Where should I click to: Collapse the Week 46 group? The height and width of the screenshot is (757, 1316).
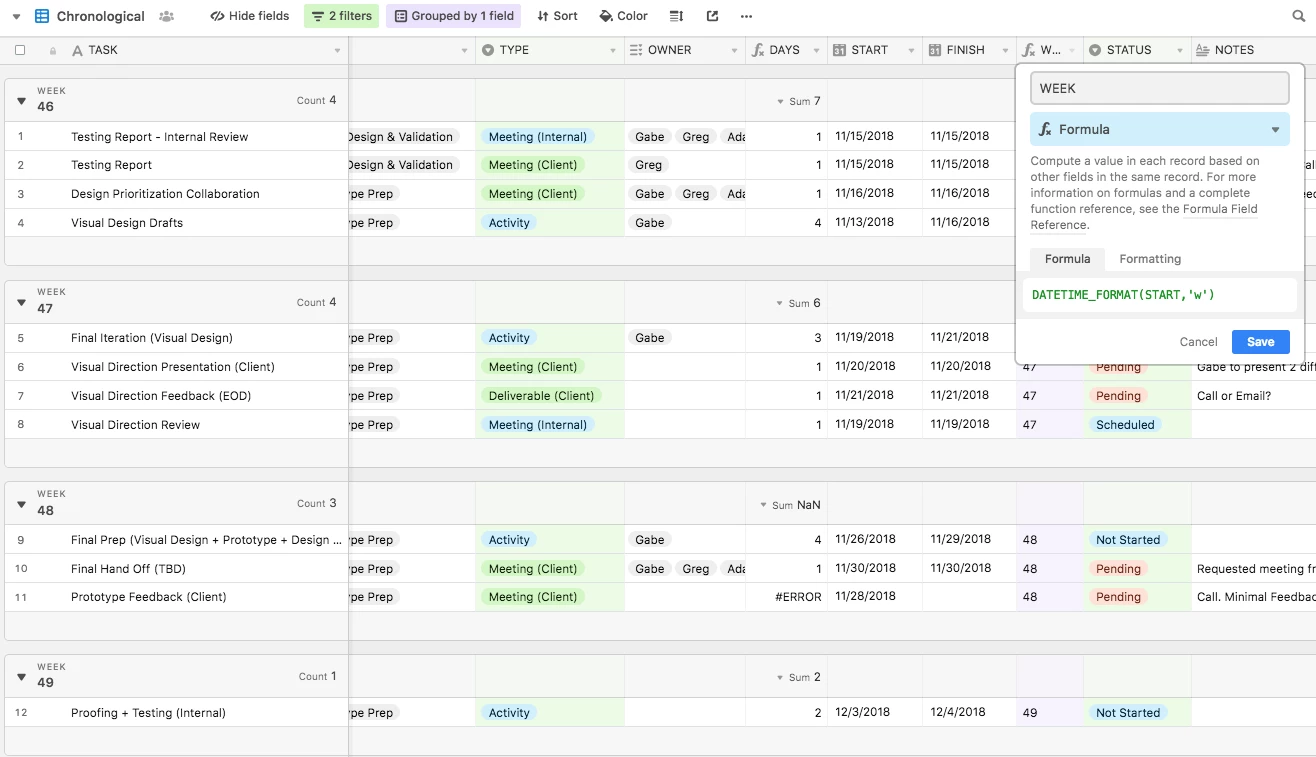pos(21,100)
